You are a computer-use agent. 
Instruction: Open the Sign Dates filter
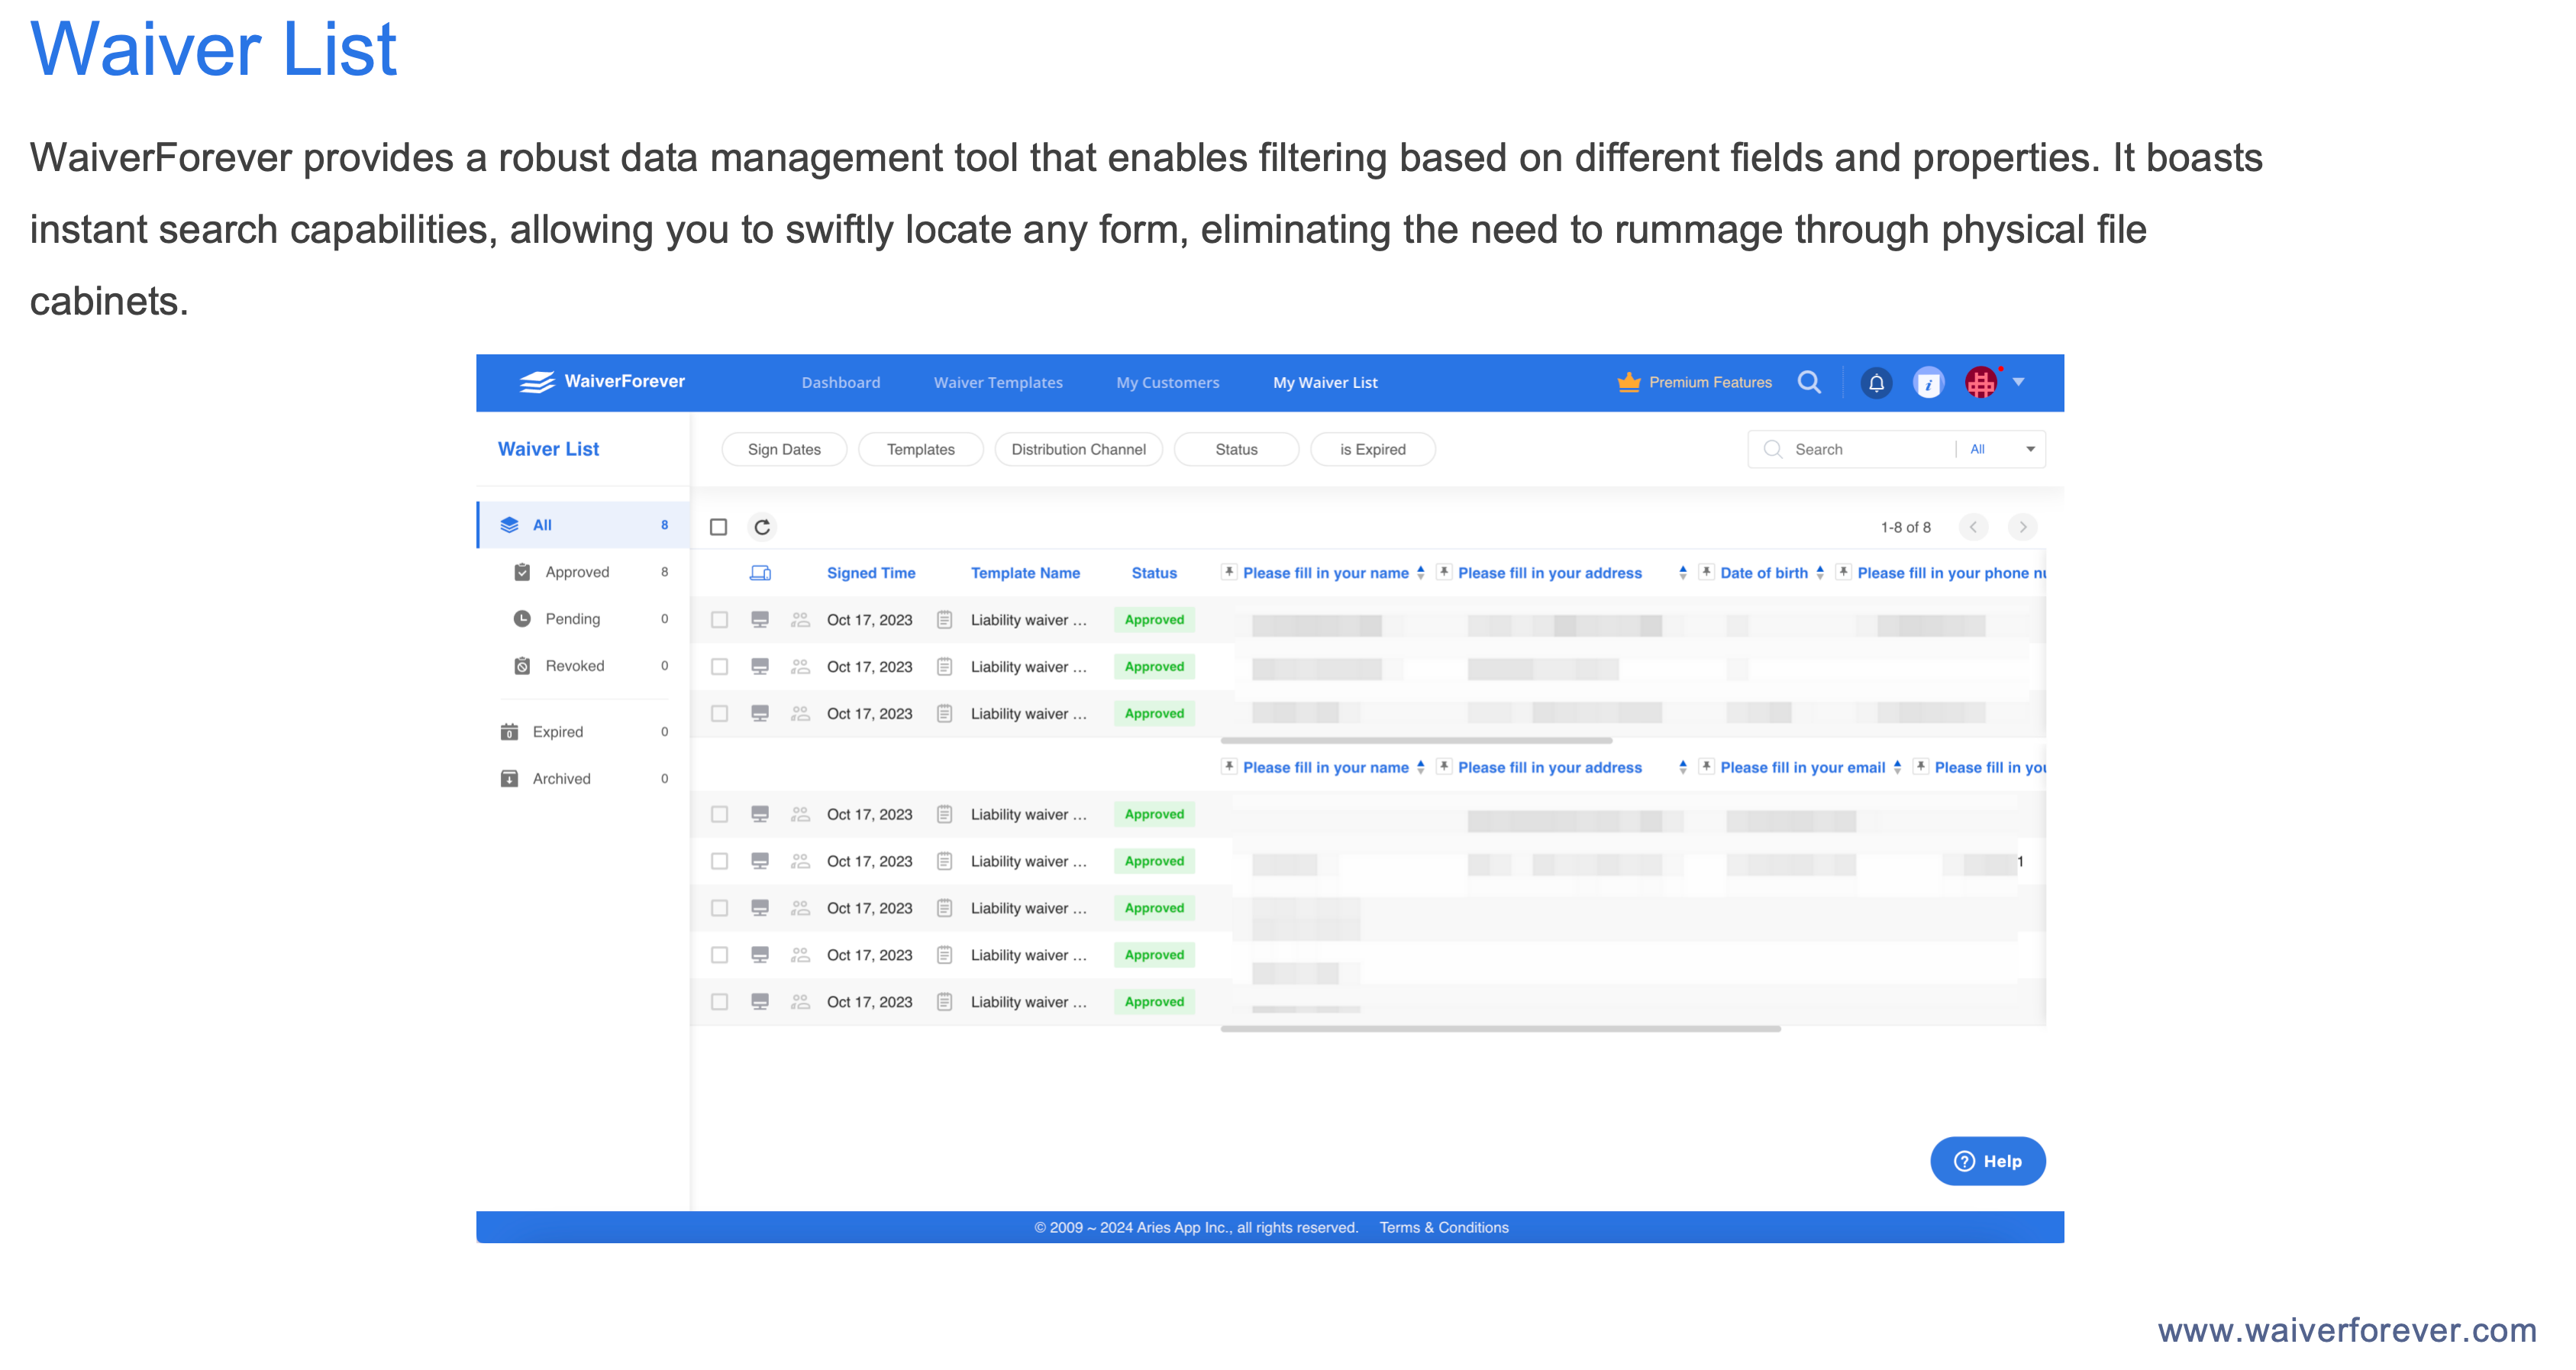coord(784,449)
